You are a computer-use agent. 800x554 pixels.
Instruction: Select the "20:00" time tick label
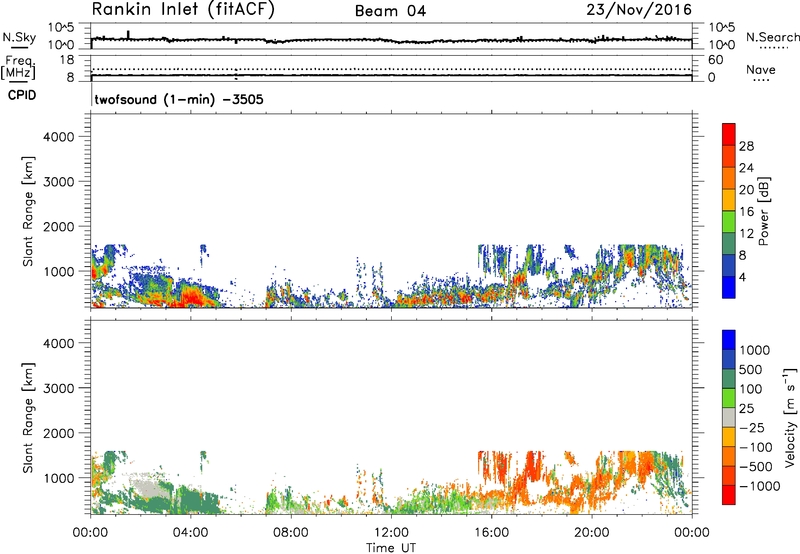[591, 533]
